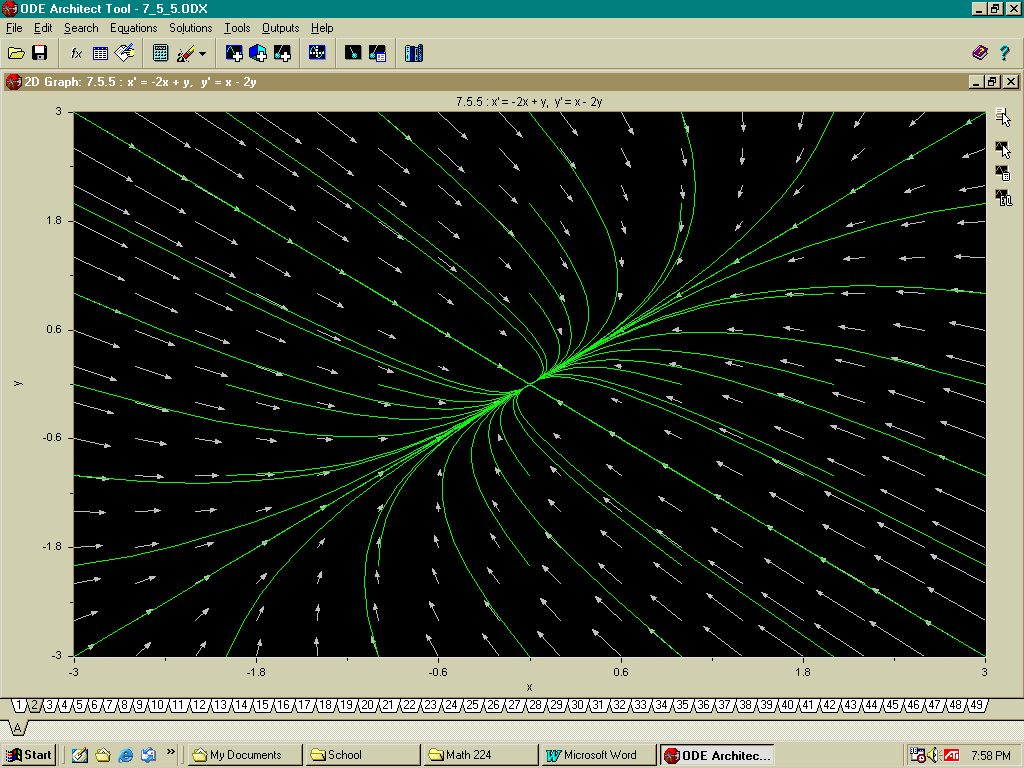Open the Outputs menu

tap(280, 28)
